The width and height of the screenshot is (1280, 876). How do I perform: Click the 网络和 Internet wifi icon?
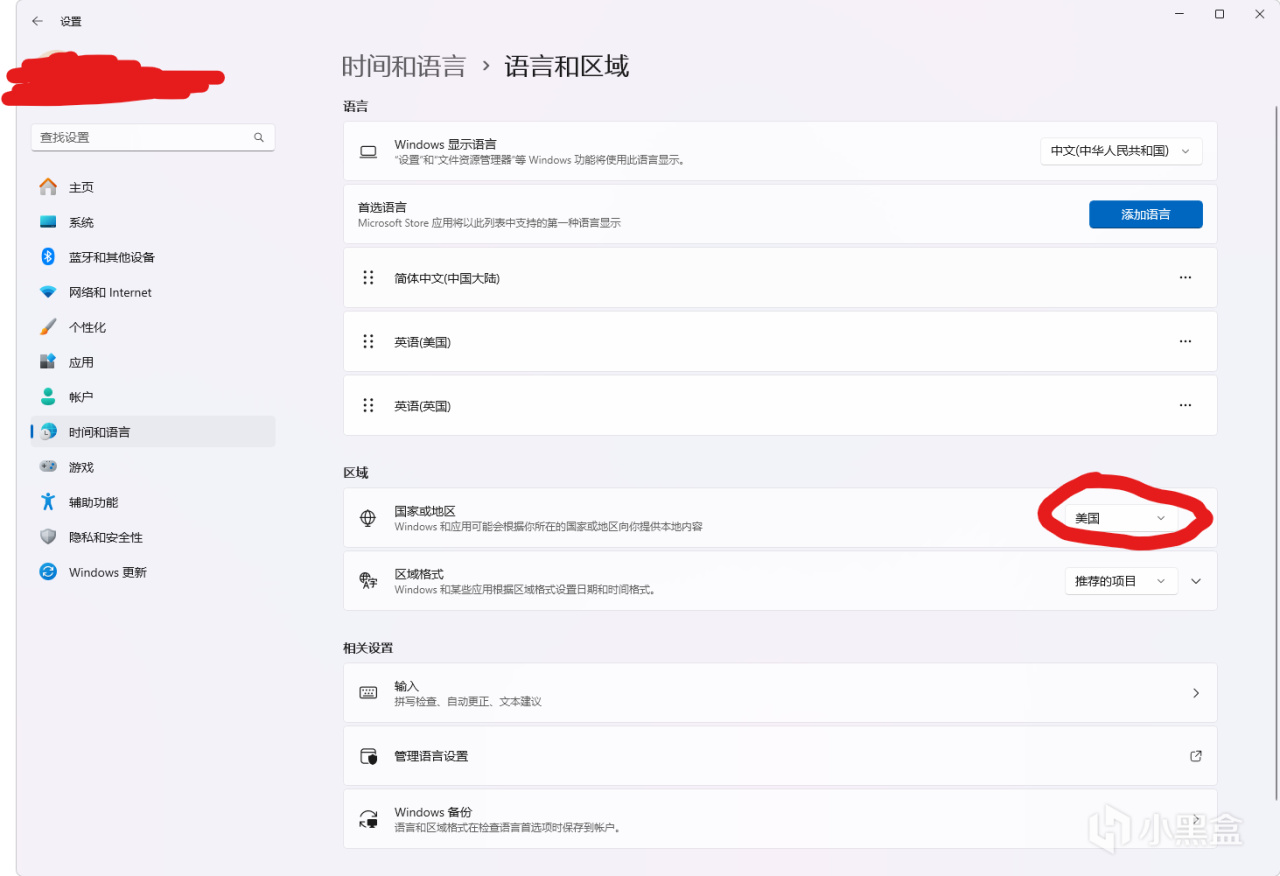pyautogui.click(x=48, y=292)
